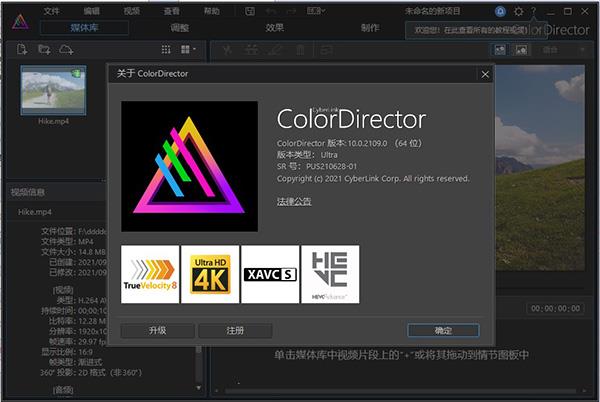
Task: Switch to the 媒体库 tab
Action: click(x=84, y=28)
